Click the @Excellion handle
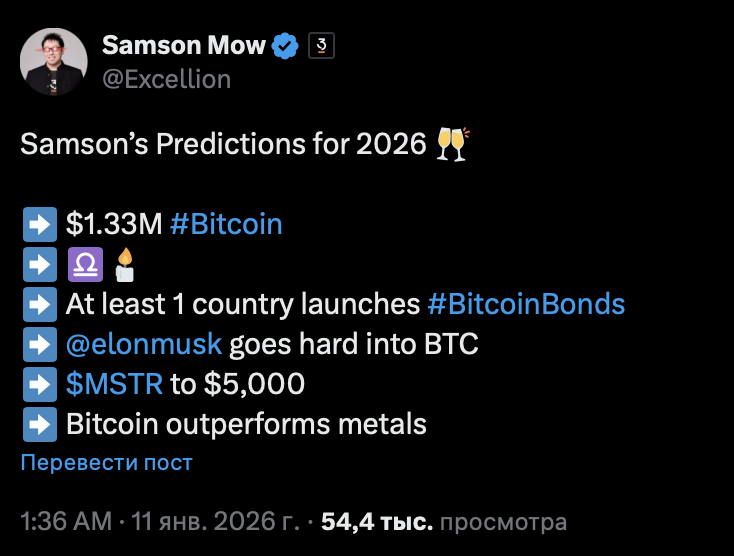 [x=166, y=78]
